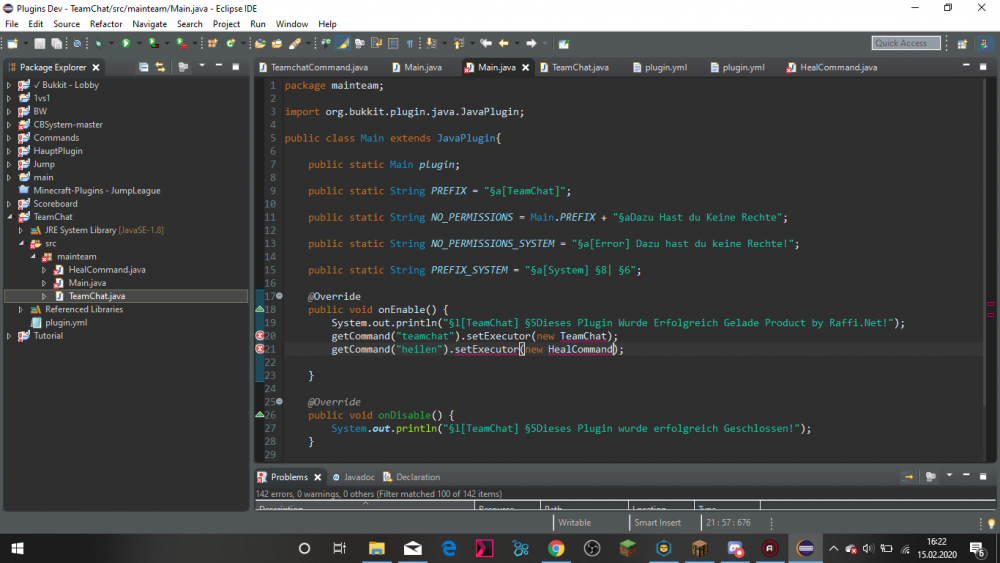Image resolution: width=1000 pixels, height=563 pixels.
Task: Switch to the Declaration view tab
Action: 411,477
